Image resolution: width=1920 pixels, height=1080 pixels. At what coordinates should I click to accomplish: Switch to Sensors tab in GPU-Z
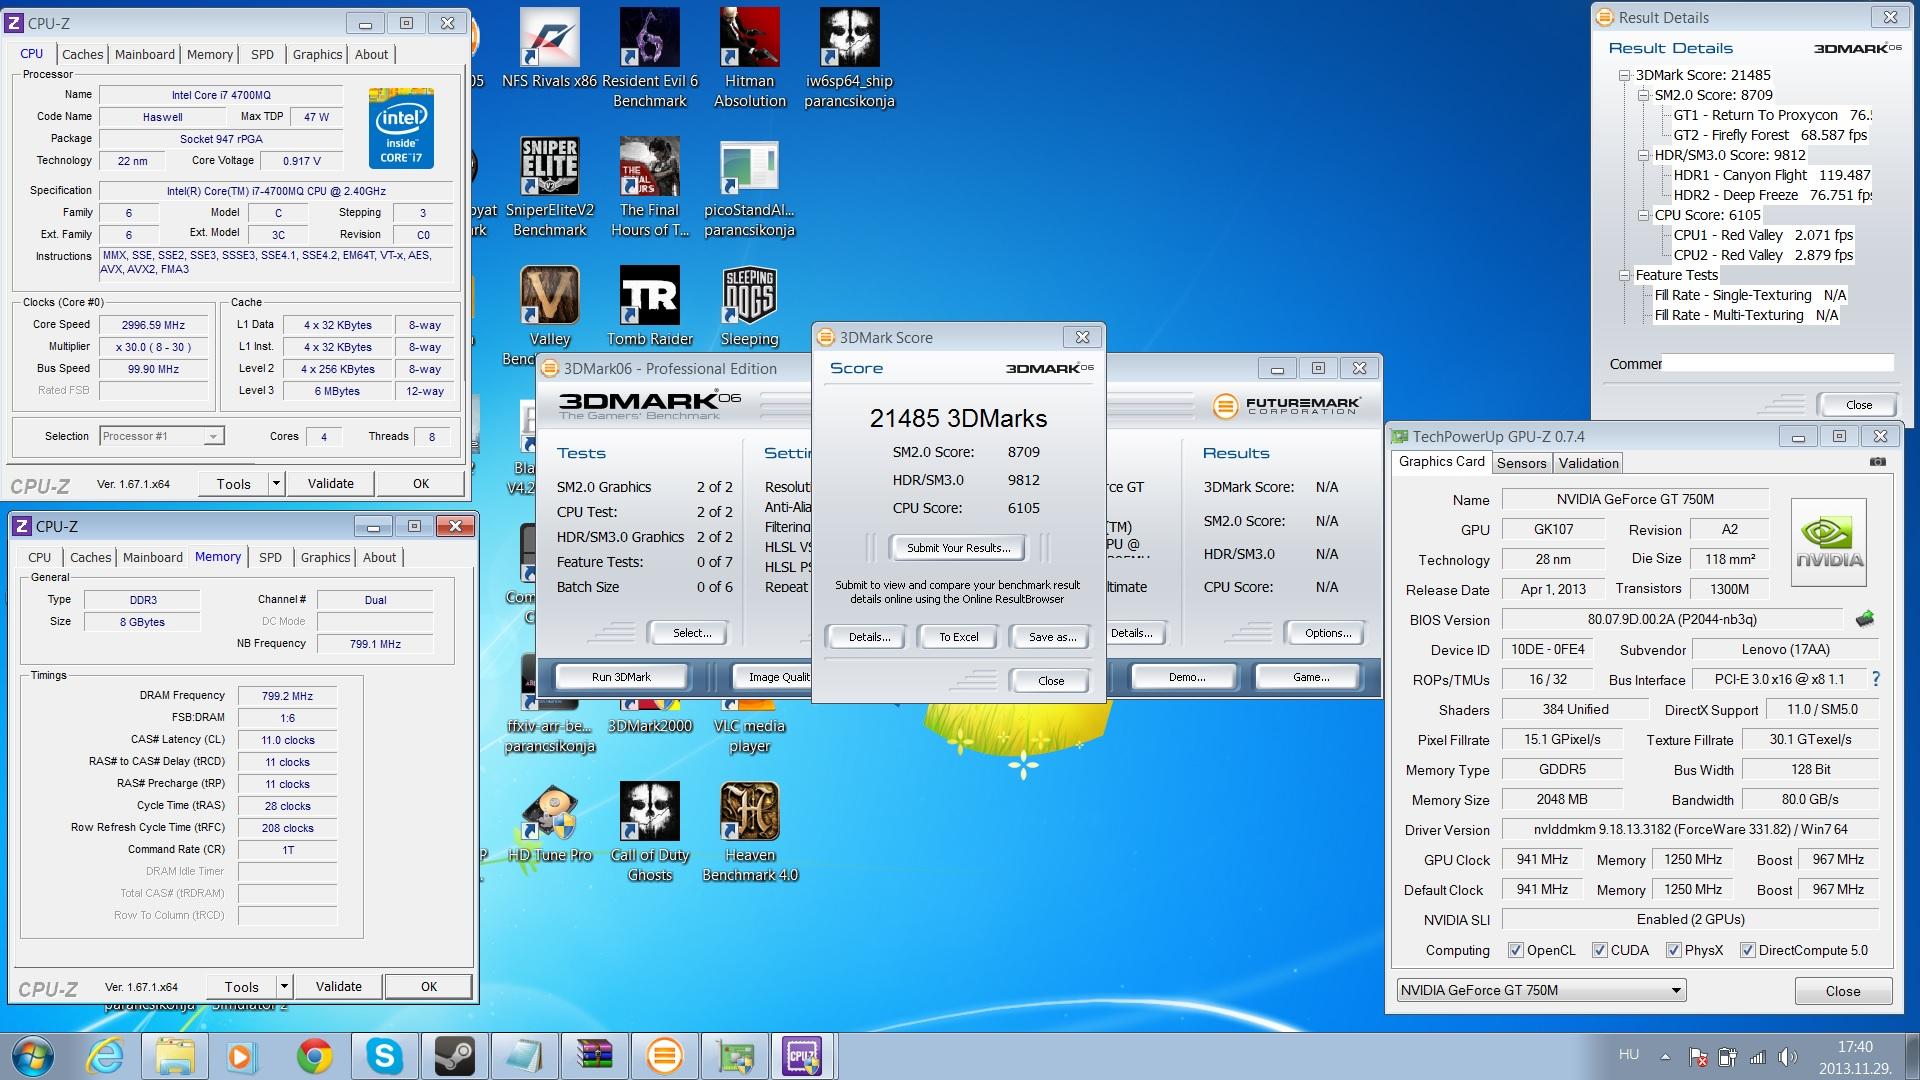click(x=1521, y=463)
